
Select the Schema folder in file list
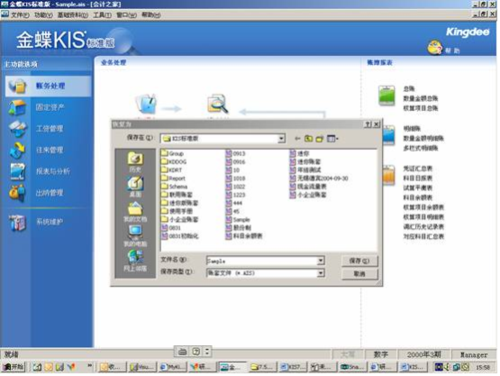[174, 187]
